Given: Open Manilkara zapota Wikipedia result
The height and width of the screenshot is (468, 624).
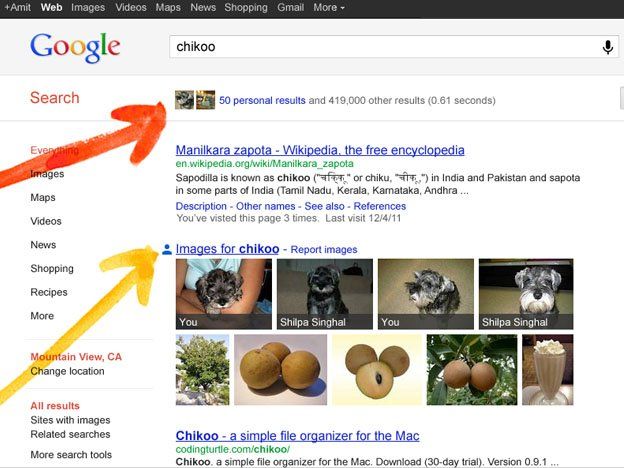Looking at the screenshot, I should [320, 150].
